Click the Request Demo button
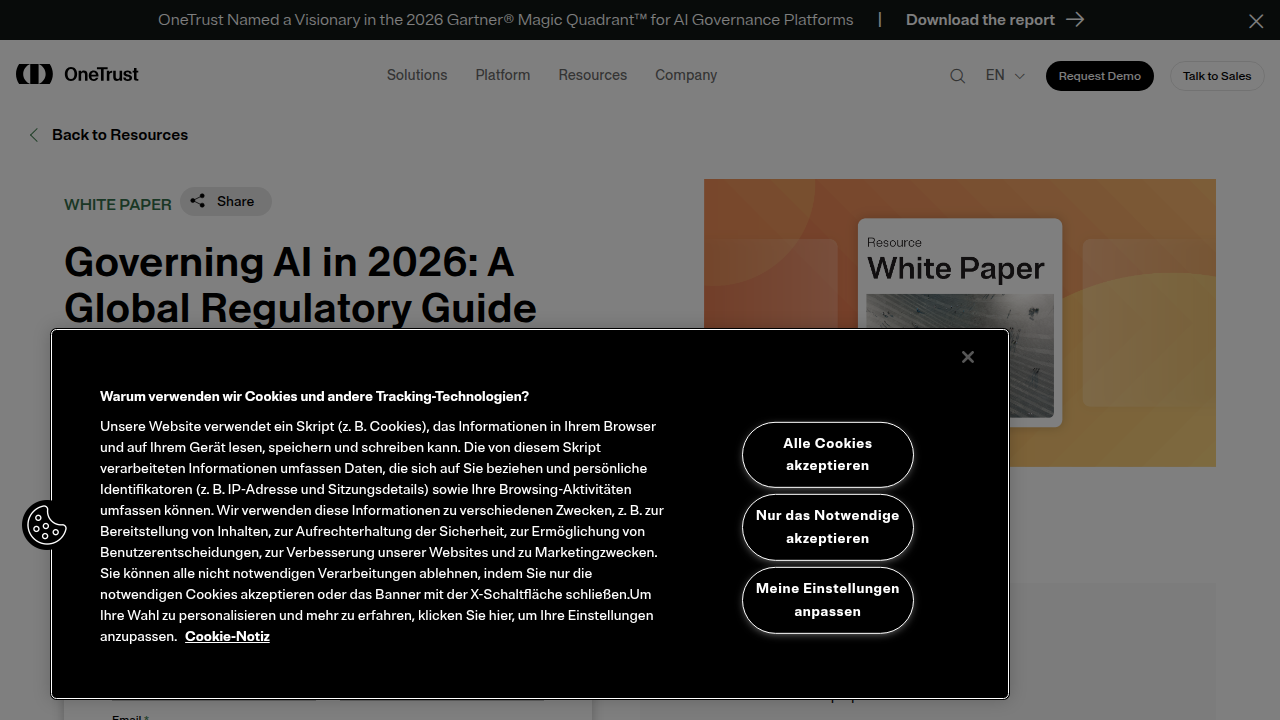This screenshot has width=1280, height=720. point(1100,76)
